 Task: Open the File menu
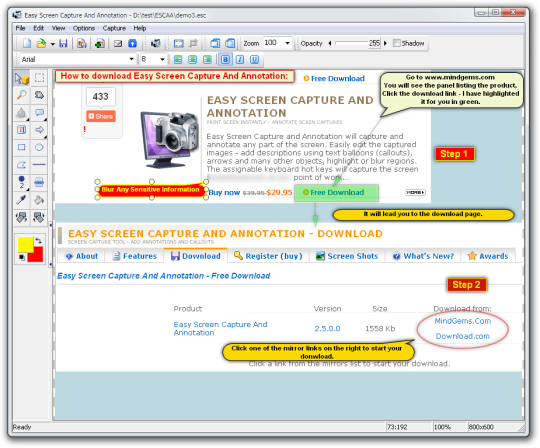click(x=20, y=28)
